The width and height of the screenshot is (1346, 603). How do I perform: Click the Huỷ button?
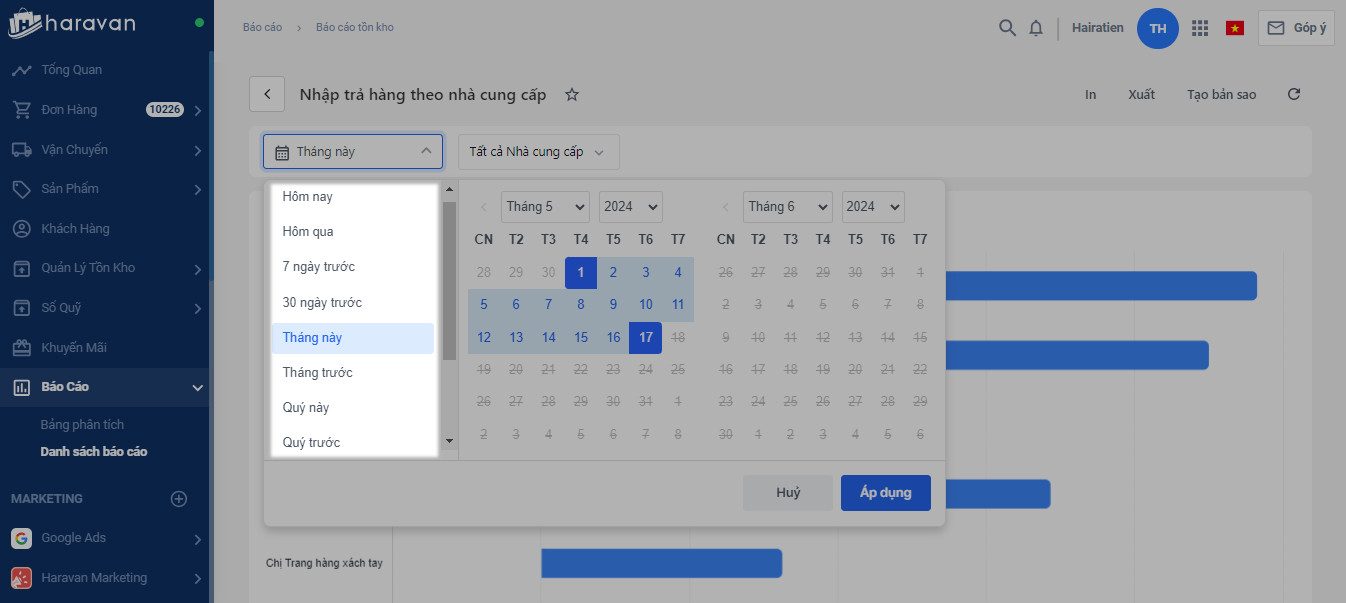click(788, 493)
